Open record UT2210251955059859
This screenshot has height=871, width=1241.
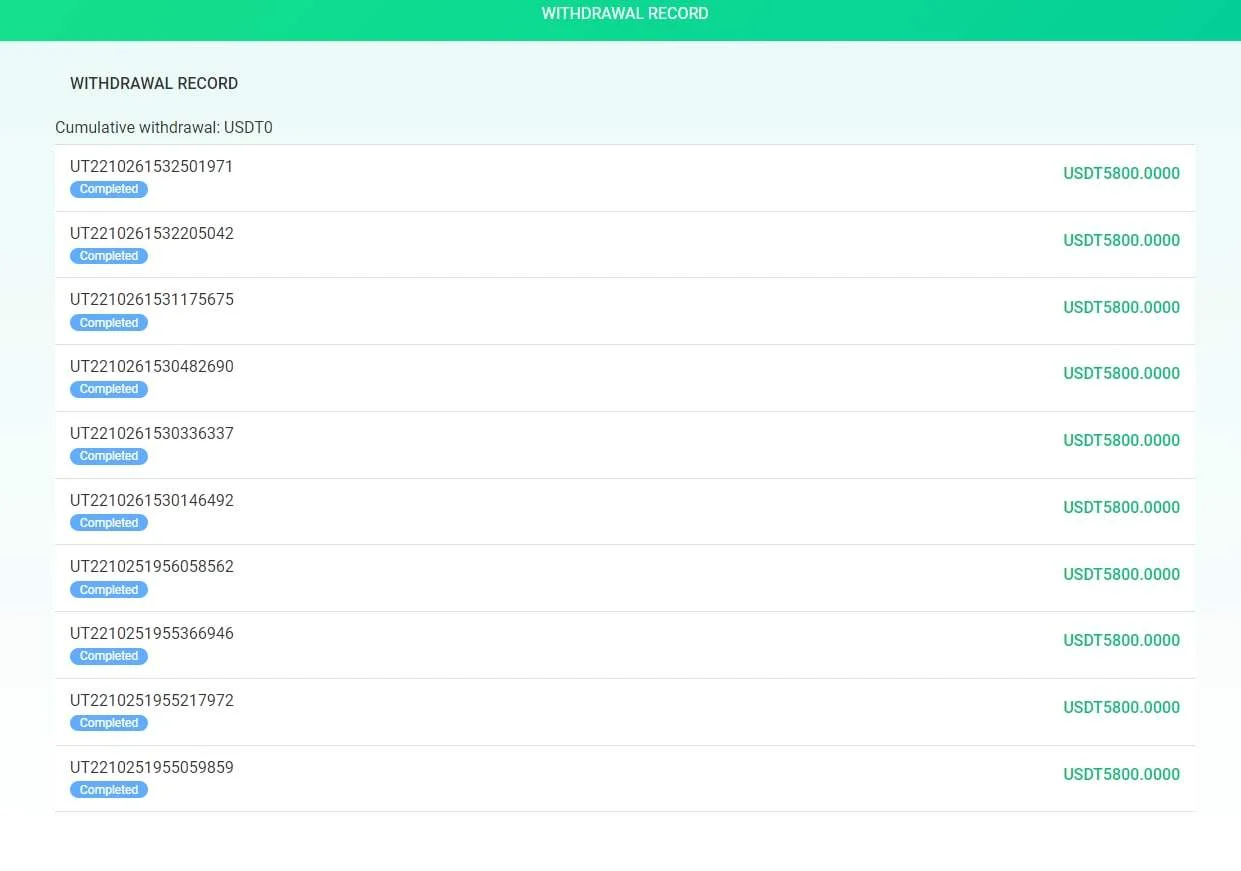coord(625,779)
